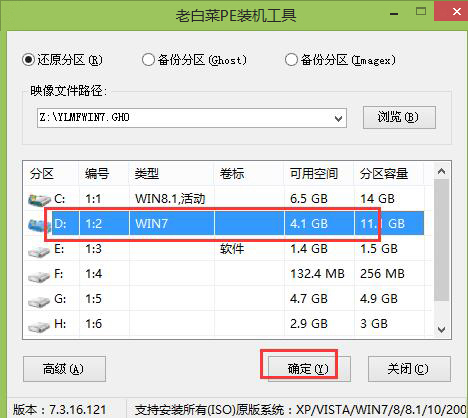Click the version 7.3.16.121 status text
Viewport: 468px width, 418px height.
click(60, 410)
